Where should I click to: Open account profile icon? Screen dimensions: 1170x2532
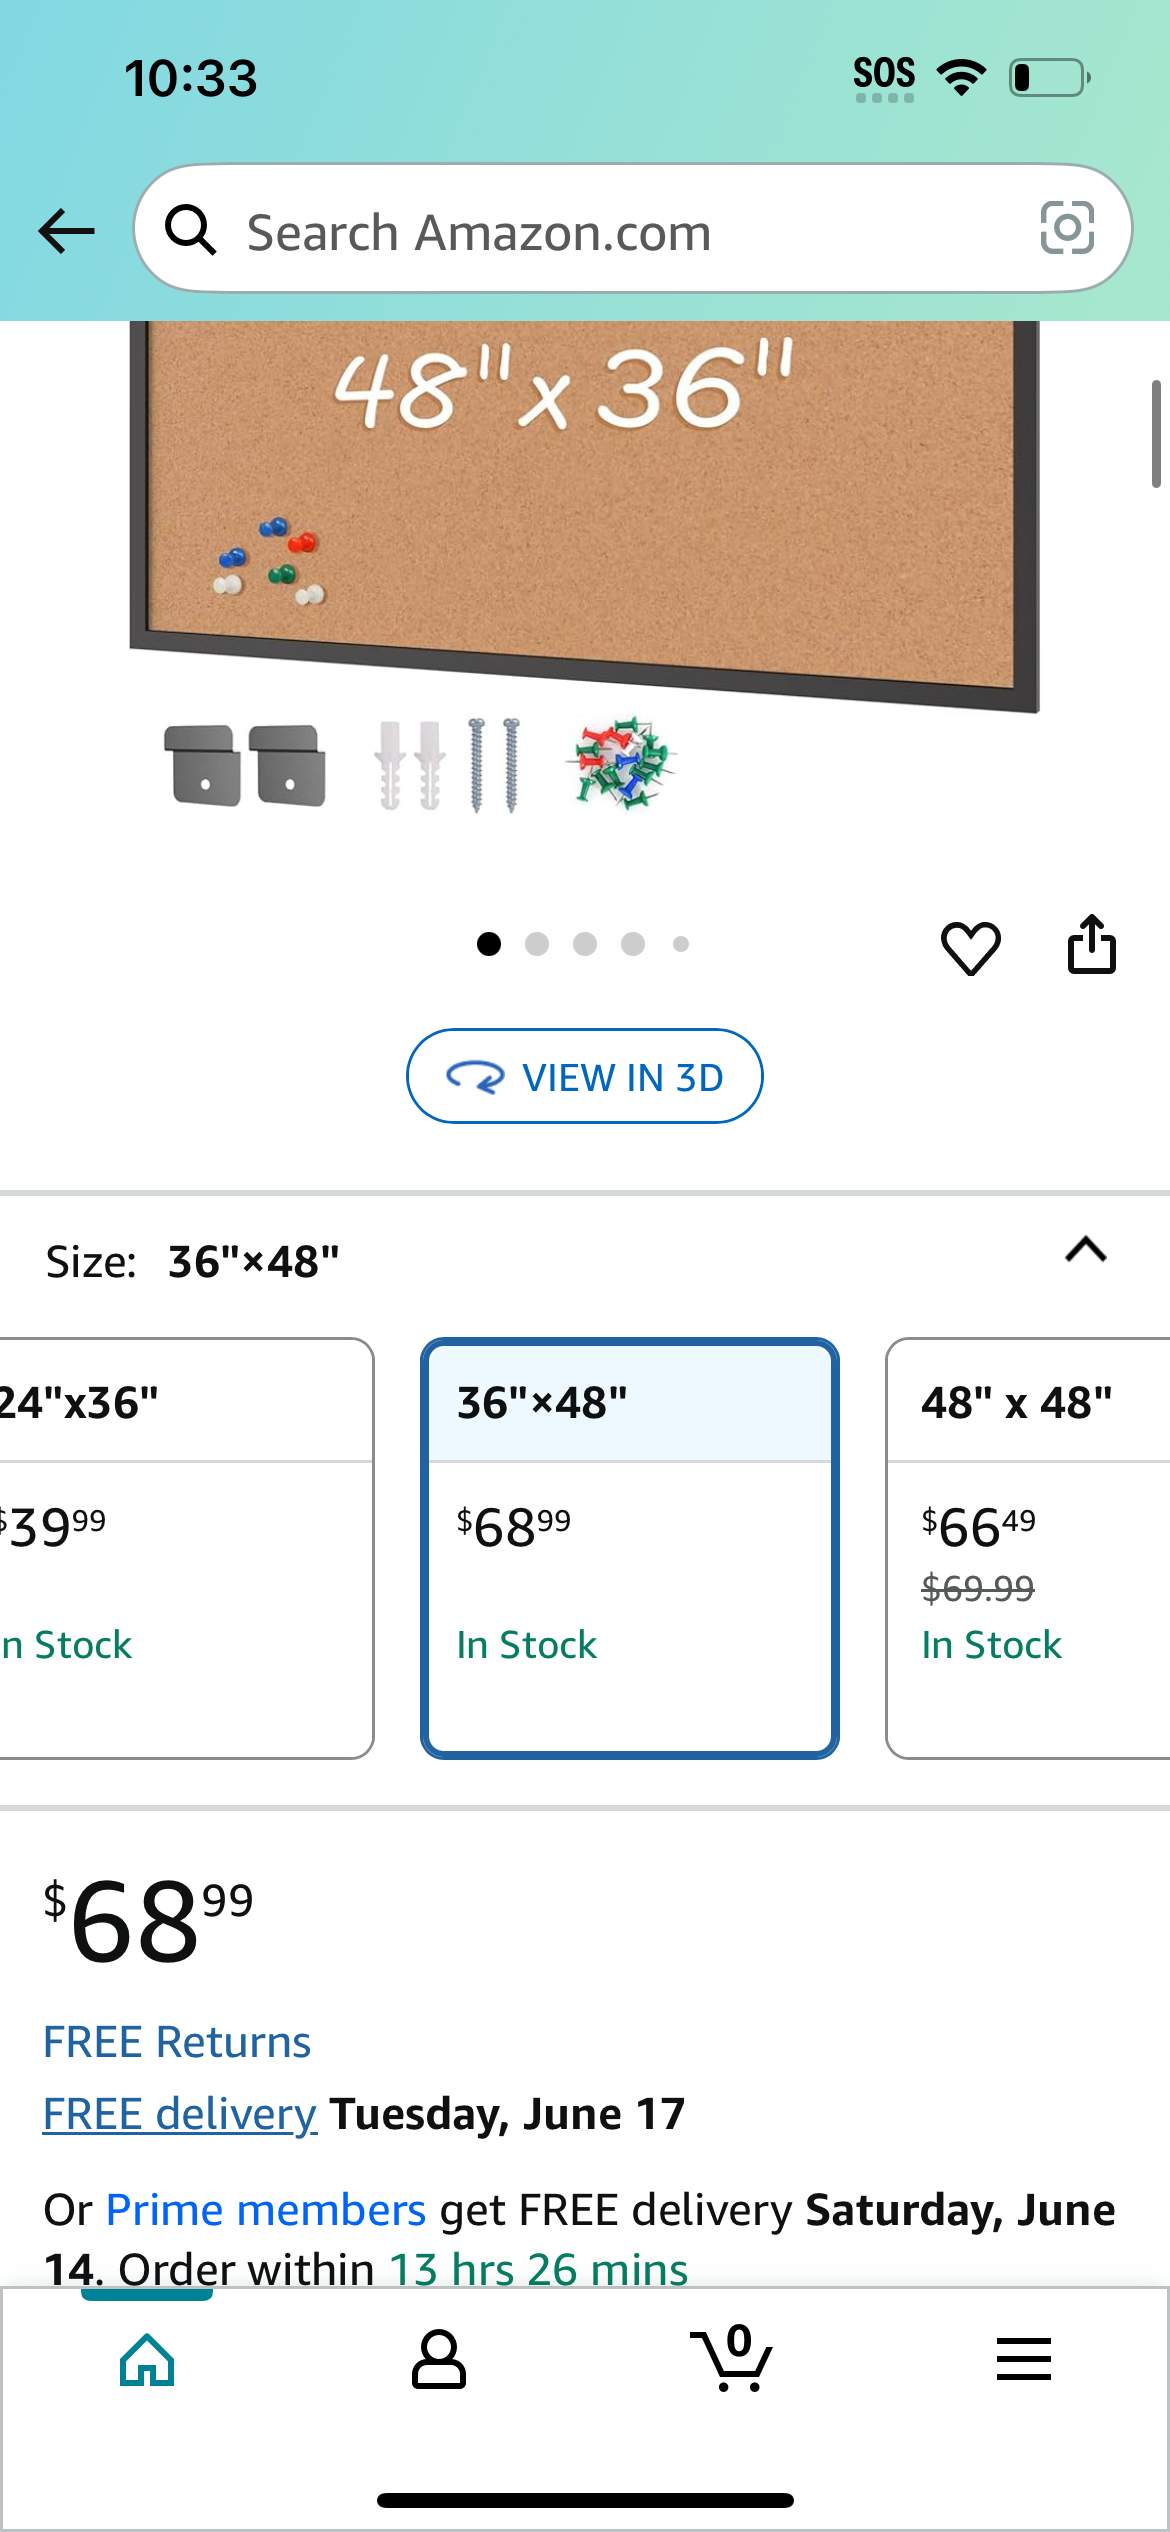[x=439, y=2360]
